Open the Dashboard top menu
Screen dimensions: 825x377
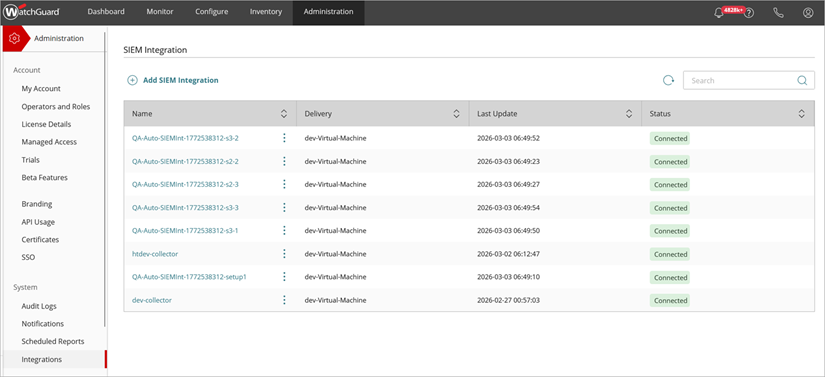click(106, 12)
